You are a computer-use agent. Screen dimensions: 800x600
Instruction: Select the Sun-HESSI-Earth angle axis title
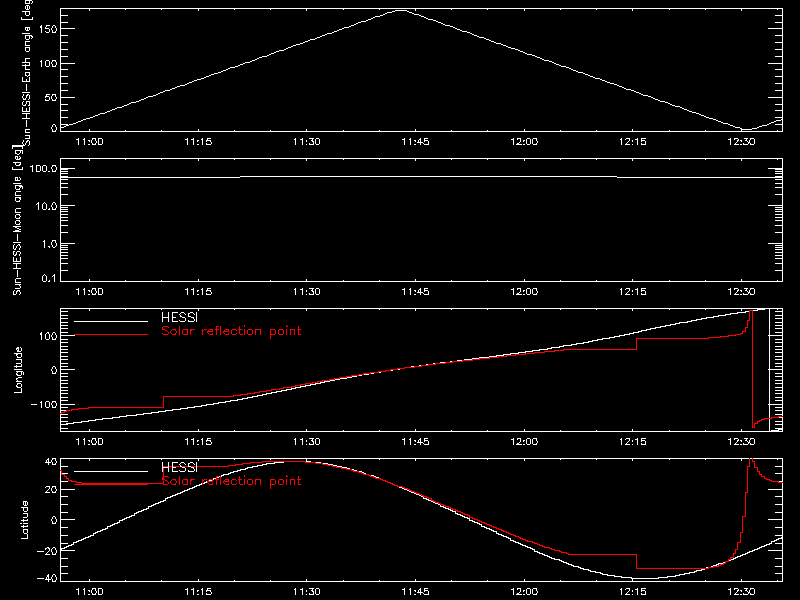pyautogui.click(x=27, y=73)
